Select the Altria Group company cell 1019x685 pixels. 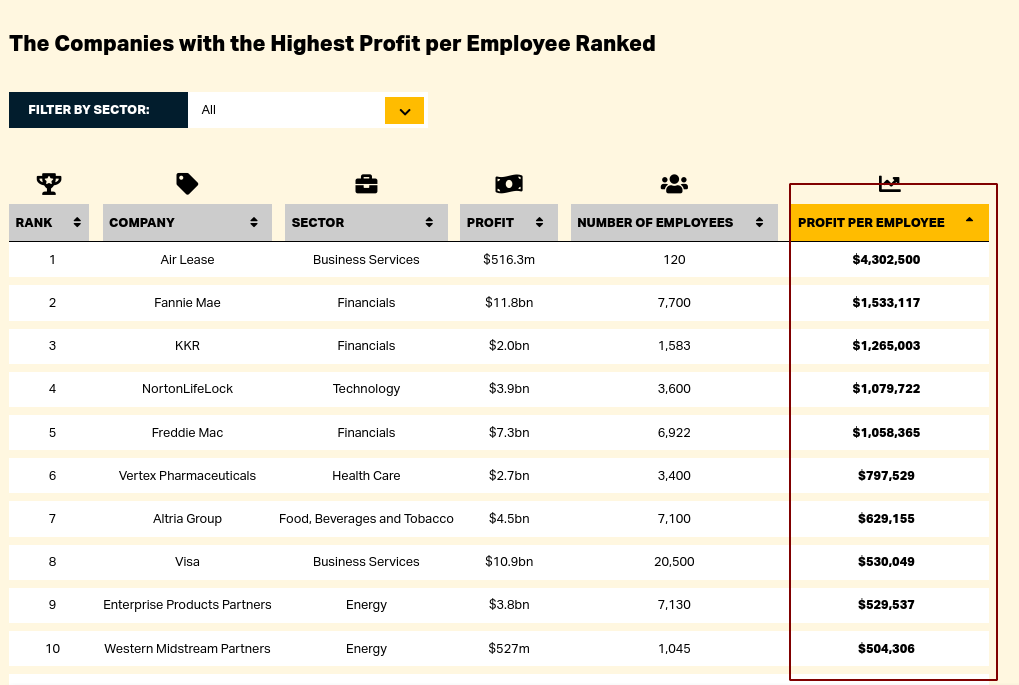(x=187, y=518)
